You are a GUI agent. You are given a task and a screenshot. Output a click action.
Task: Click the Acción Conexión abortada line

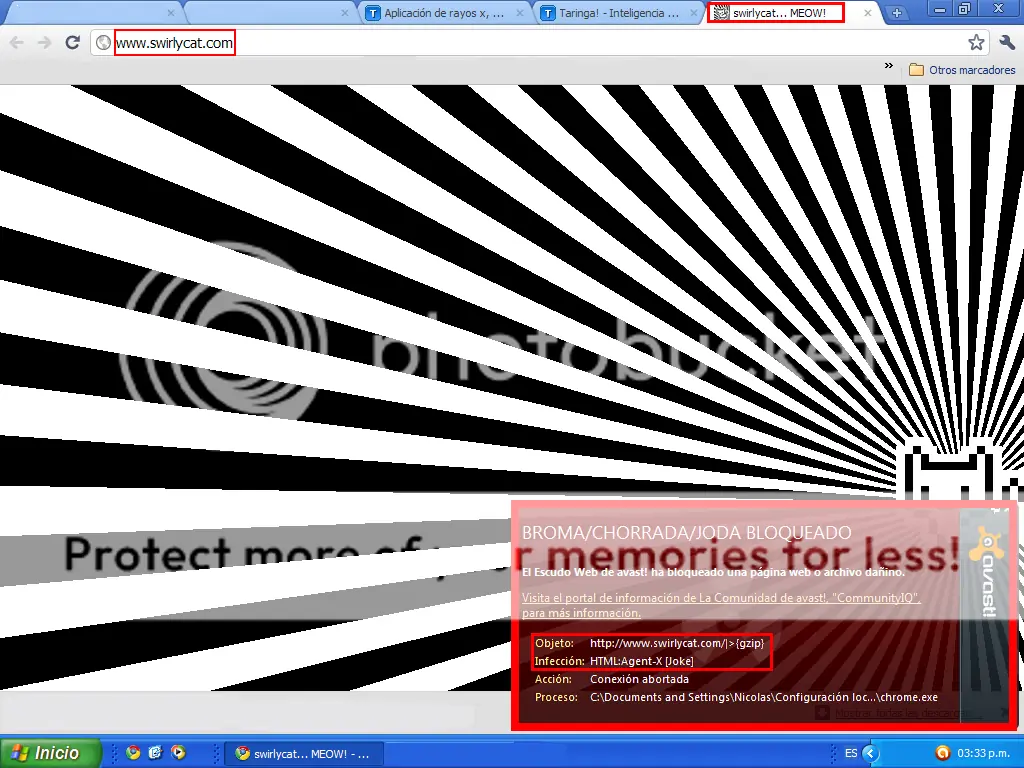tap(612, 679)
